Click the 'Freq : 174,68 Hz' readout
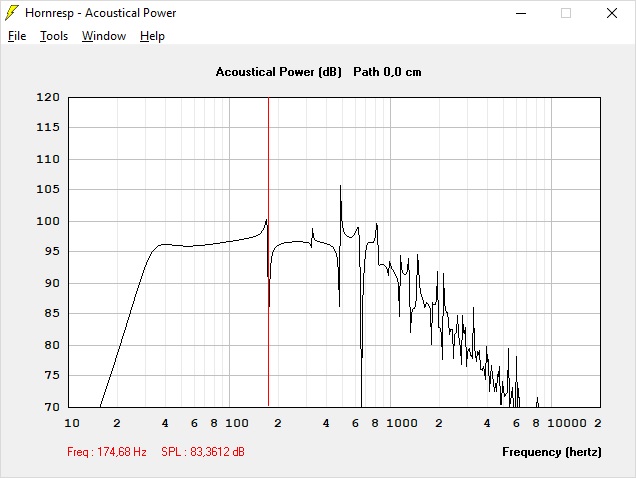Screen dimensions: 636x478 tap(107, 452)
